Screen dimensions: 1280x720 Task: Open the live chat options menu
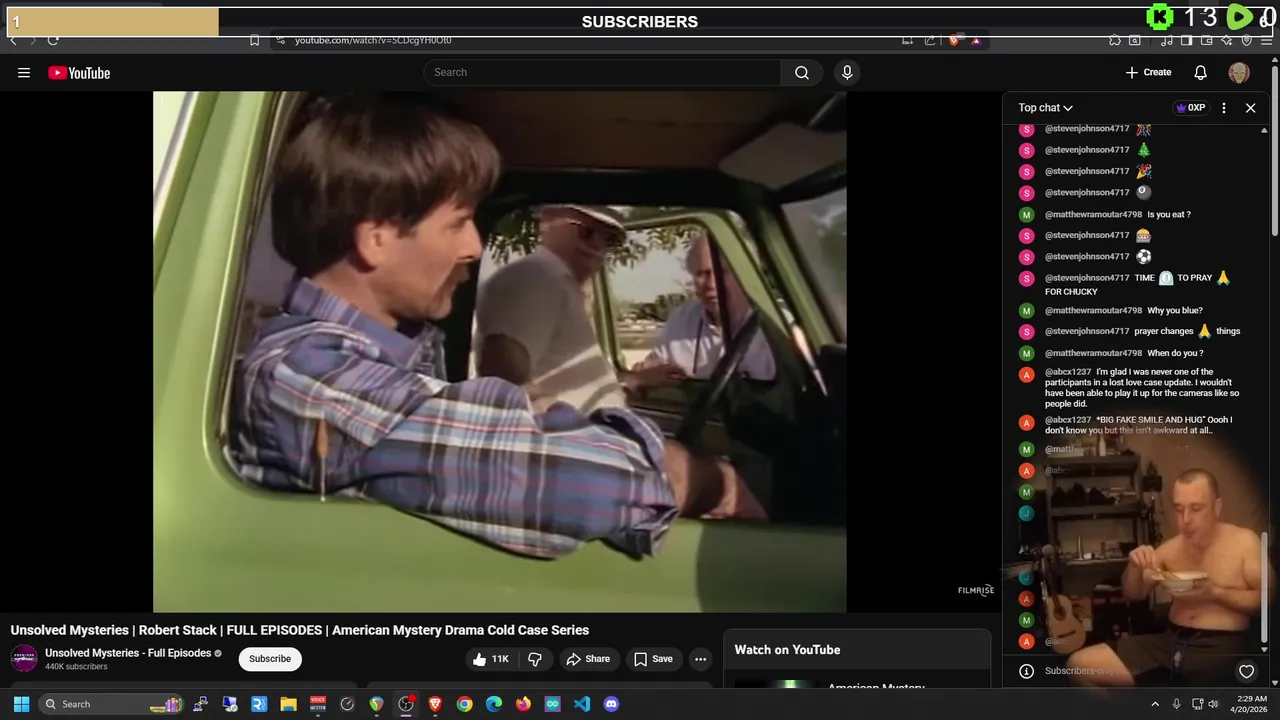[1224, 107]
